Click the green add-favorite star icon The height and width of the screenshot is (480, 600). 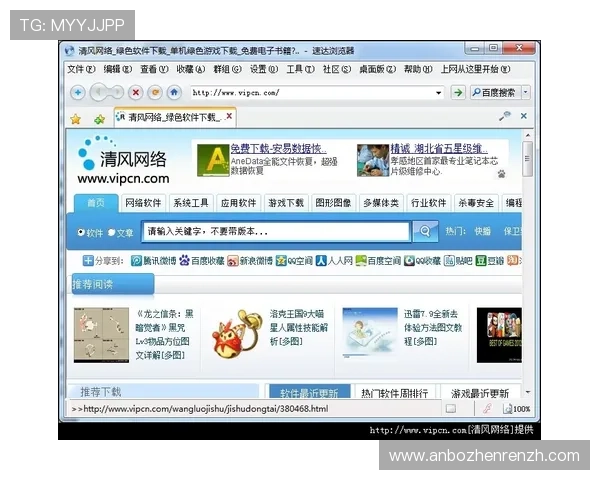pyautogui.click(x=99, y=119)
